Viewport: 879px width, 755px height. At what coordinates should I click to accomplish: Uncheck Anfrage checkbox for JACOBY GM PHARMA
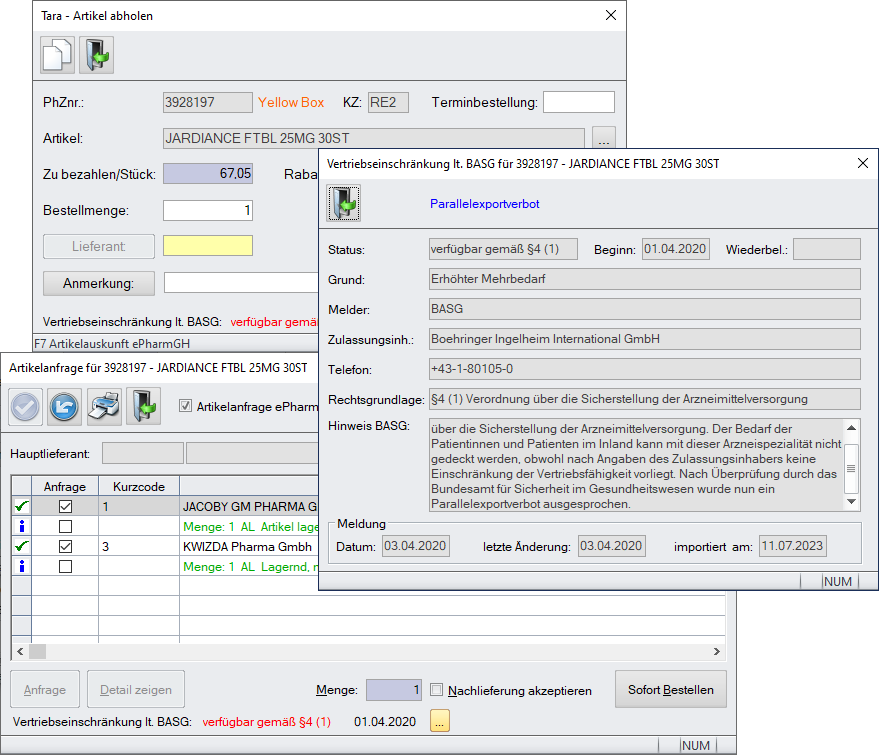65,507
